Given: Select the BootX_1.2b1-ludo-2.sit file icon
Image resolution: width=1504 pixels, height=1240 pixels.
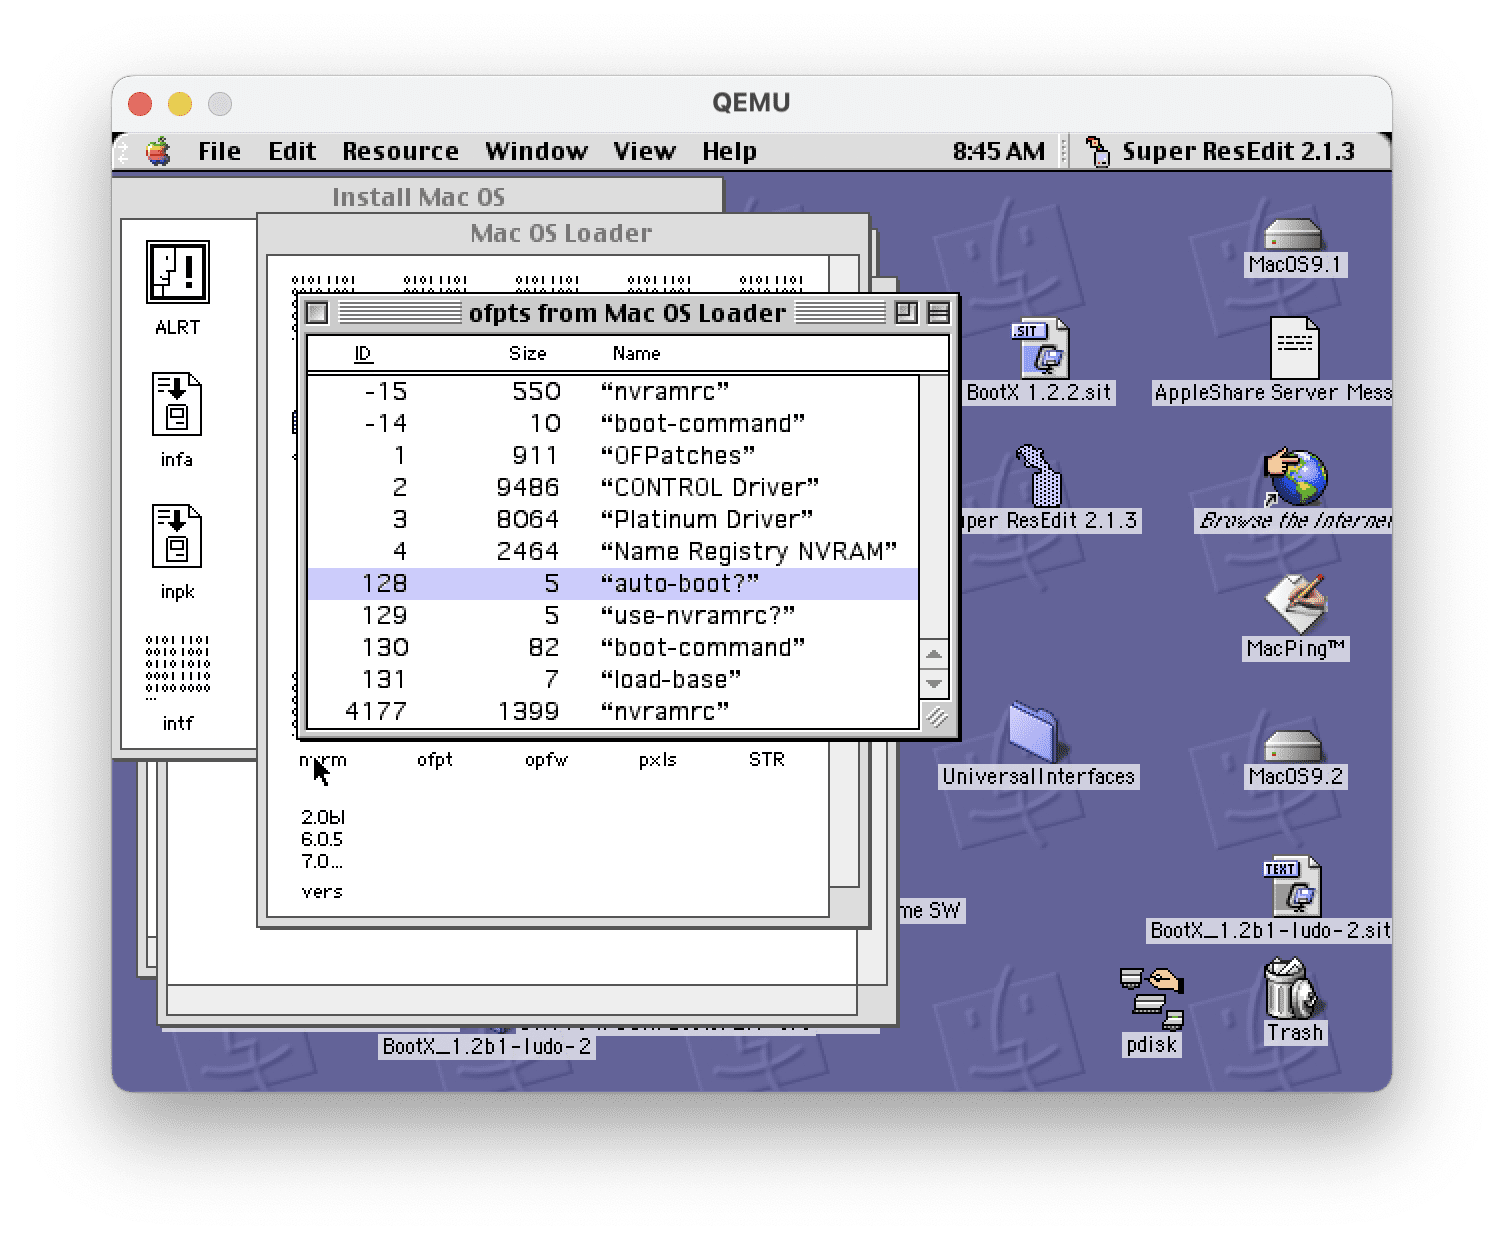Looking at the screenshot, I should (x=1293, y=886).
